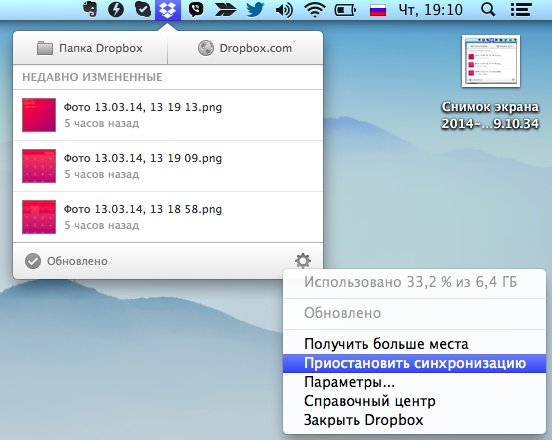
Task: Select Получить больше места menu item
Action: tap(414, 344)
